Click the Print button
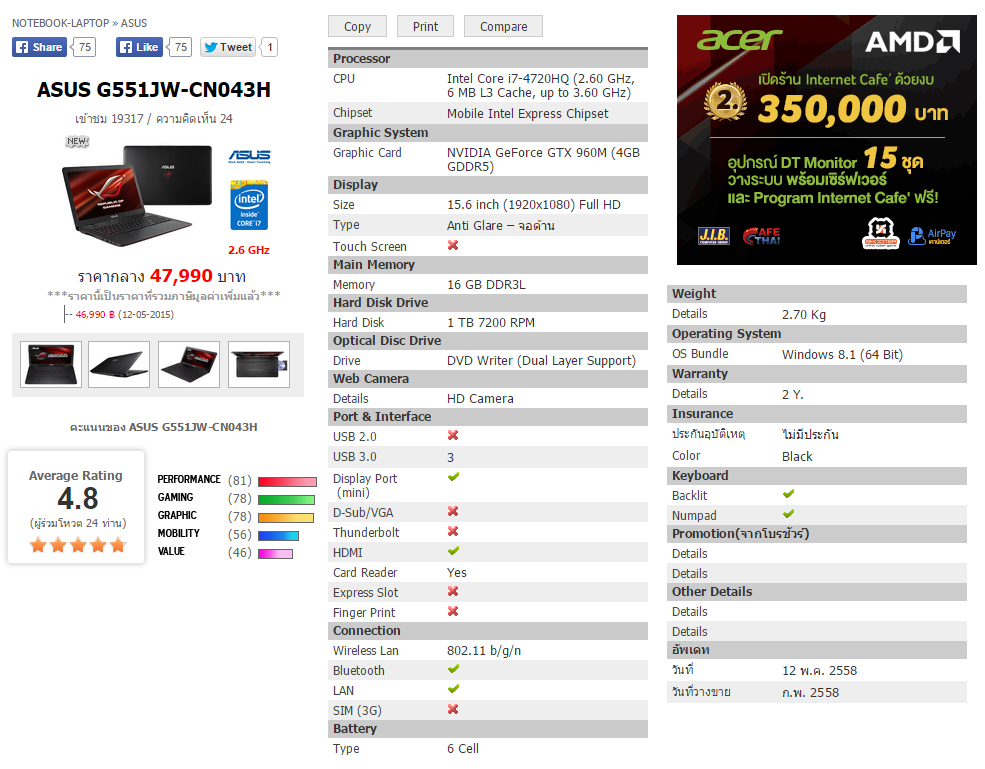 coord(425,26)
